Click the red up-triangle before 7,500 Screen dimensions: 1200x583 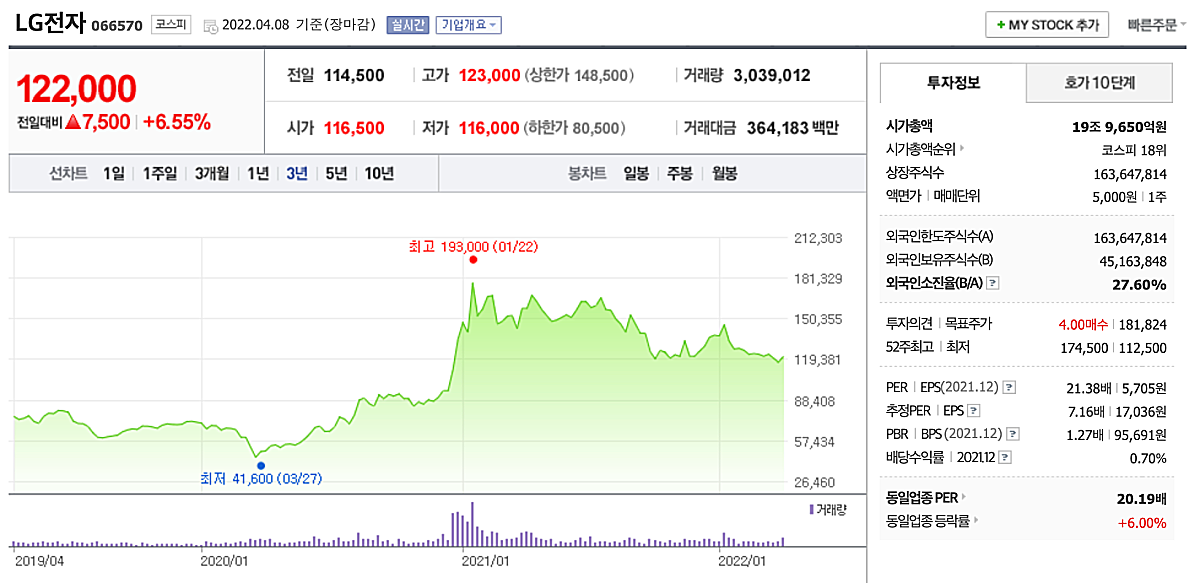pyautogui.click(x=72, y=122)
